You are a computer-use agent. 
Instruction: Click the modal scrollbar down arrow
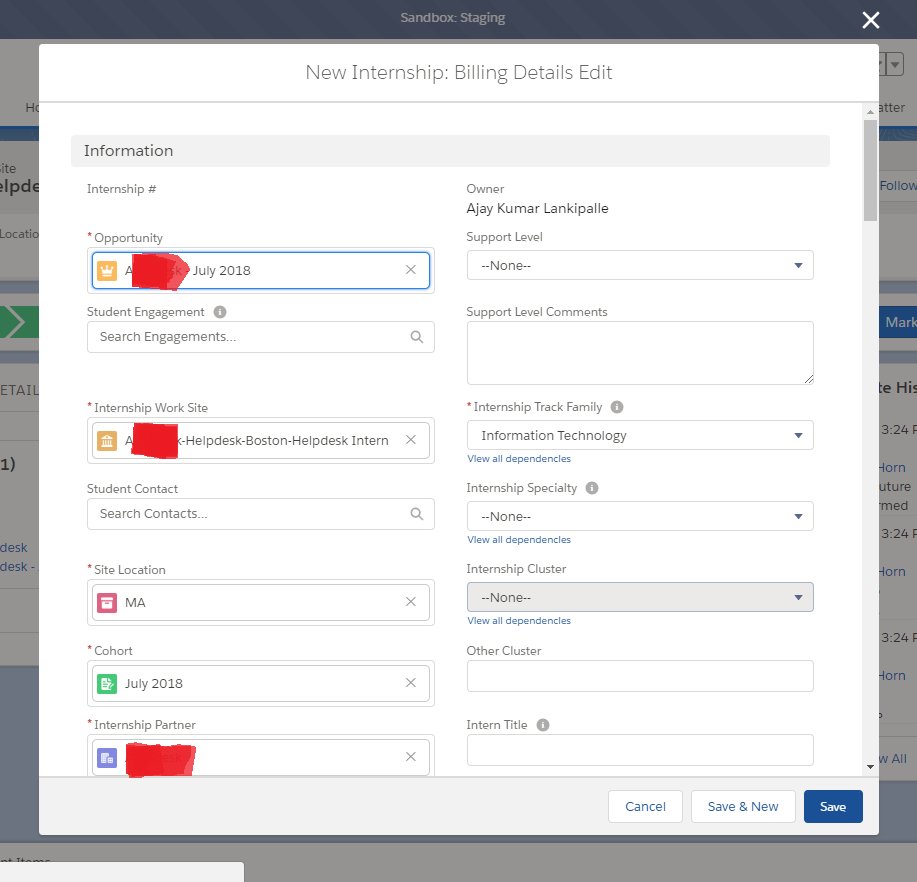point(870,767)
